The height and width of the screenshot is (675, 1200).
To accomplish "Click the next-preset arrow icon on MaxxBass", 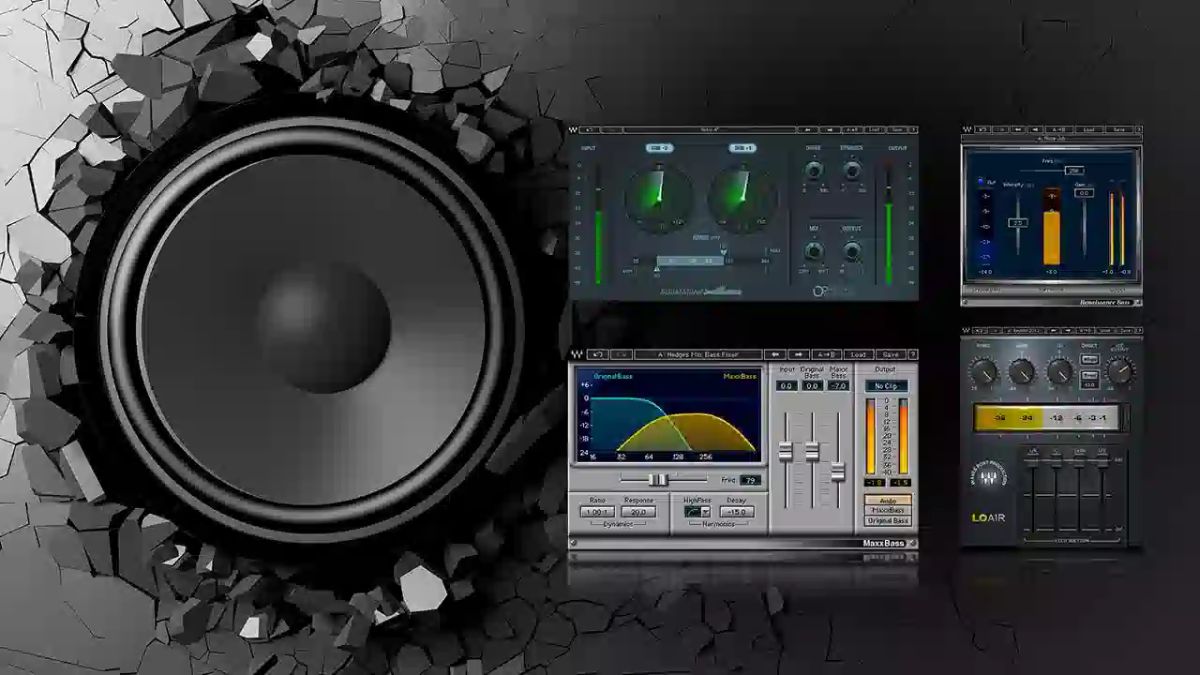I will 799,352.
